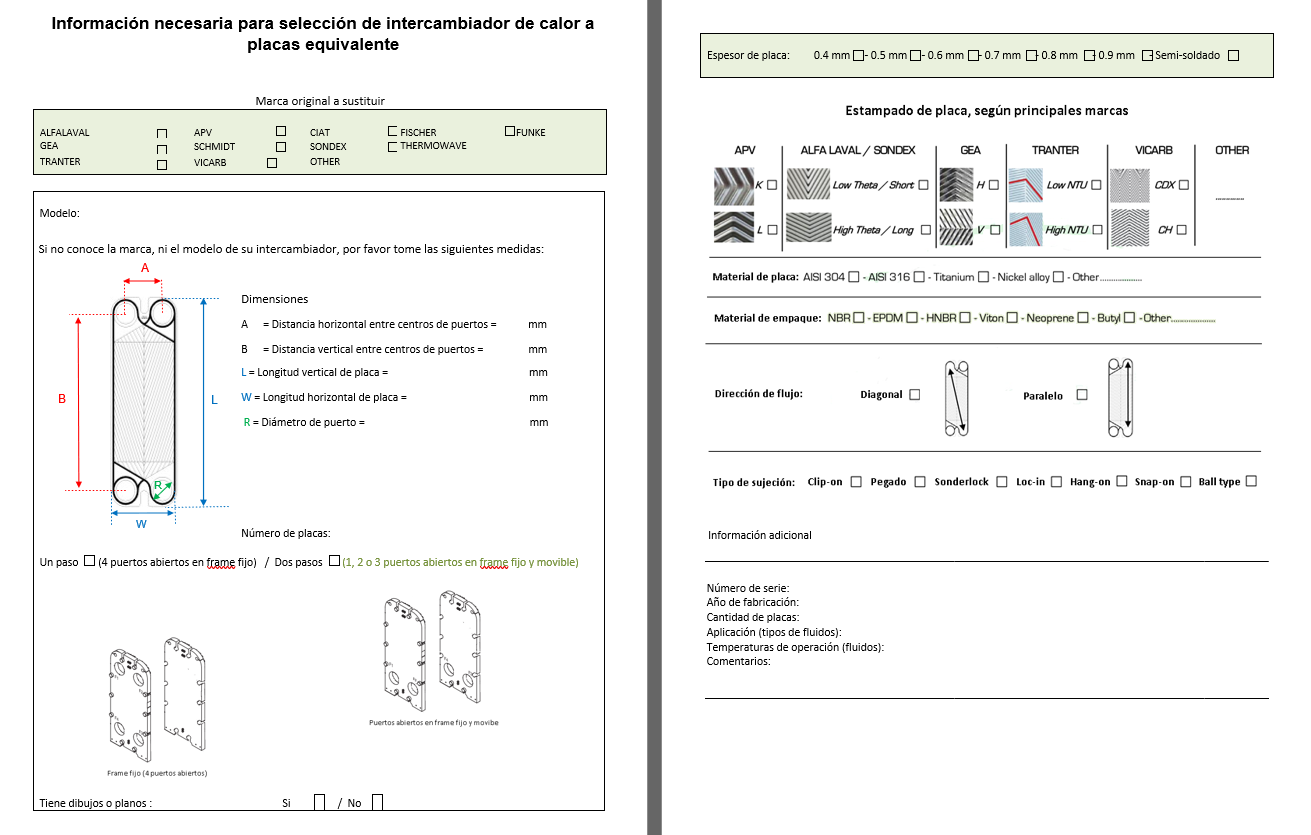Check APV pattern L box
The height and width of the screenshot is (835, 1311).
tap(771, 230)
